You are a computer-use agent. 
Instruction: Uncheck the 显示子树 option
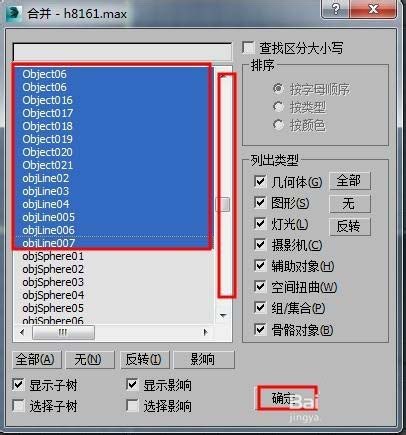(x=18, y=385)
